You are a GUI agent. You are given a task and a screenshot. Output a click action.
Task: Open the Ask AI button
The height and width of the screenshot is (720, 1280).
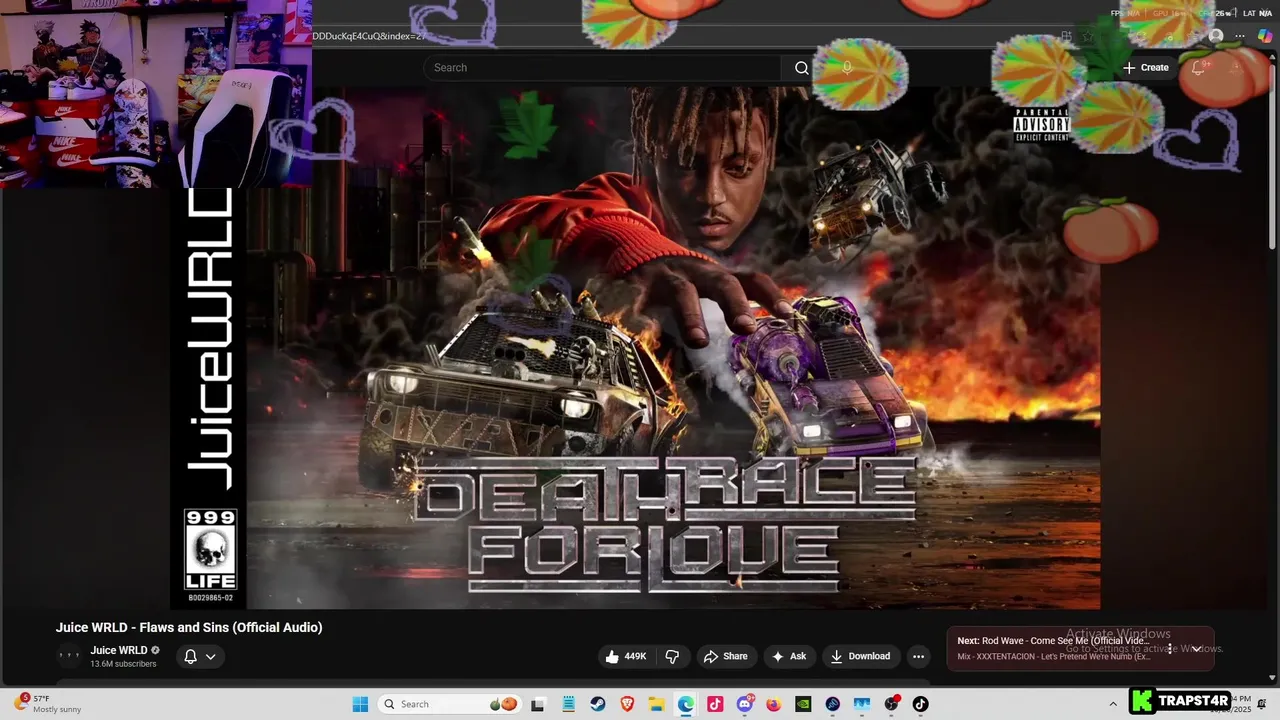(789, 656)
